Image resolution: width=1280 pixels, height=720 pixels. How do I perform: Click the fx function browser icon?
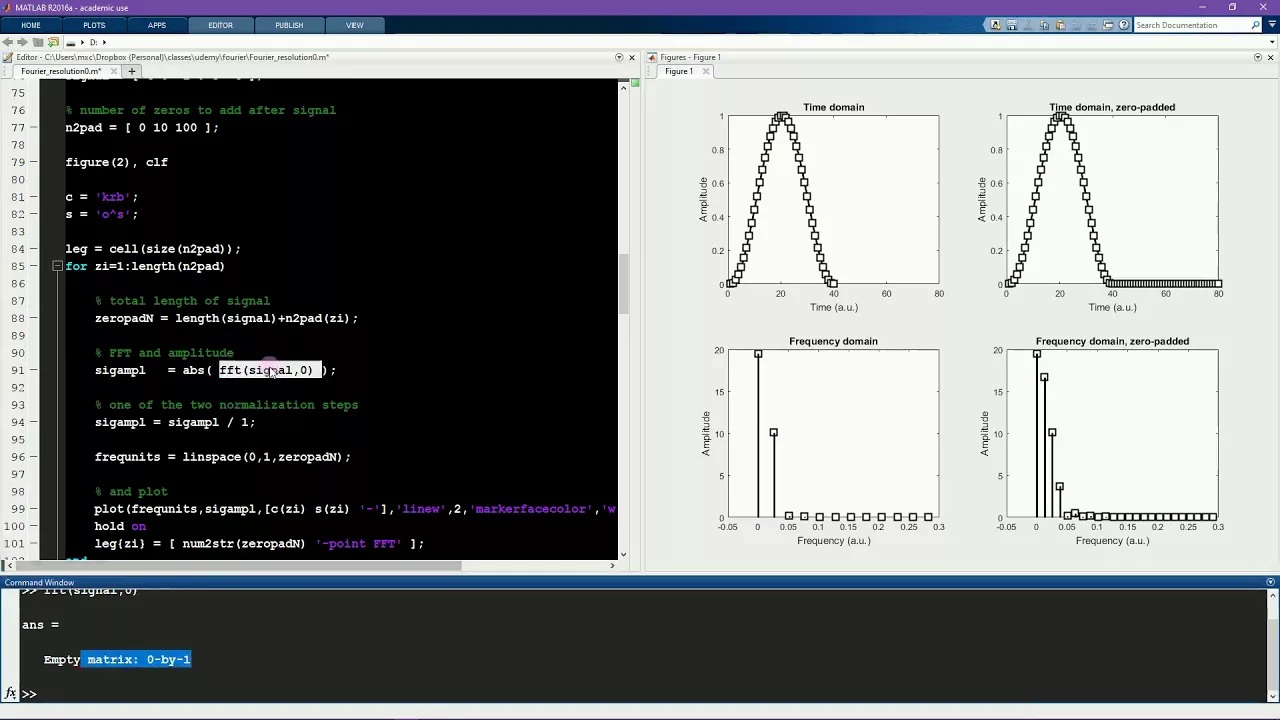[10, 693]
